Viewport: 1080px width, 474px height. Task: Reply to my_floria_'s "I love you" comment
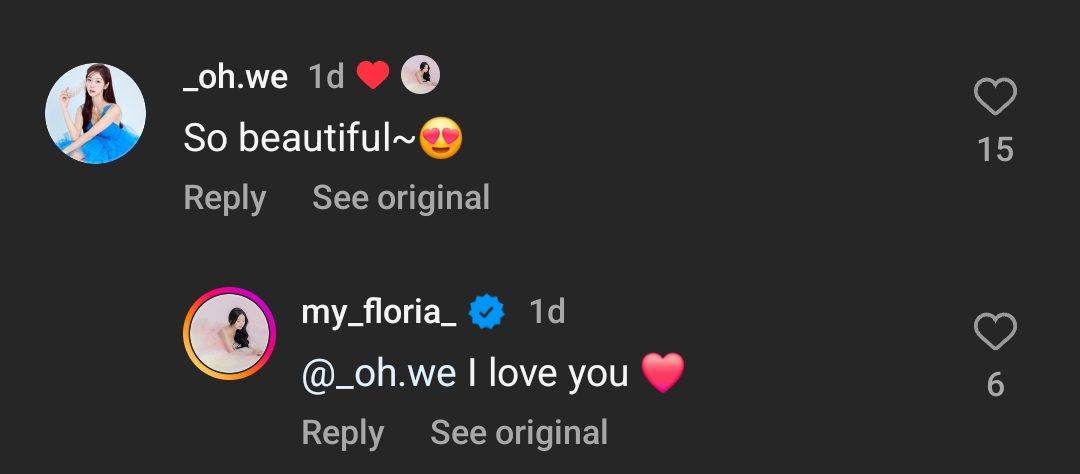[342, 433]
